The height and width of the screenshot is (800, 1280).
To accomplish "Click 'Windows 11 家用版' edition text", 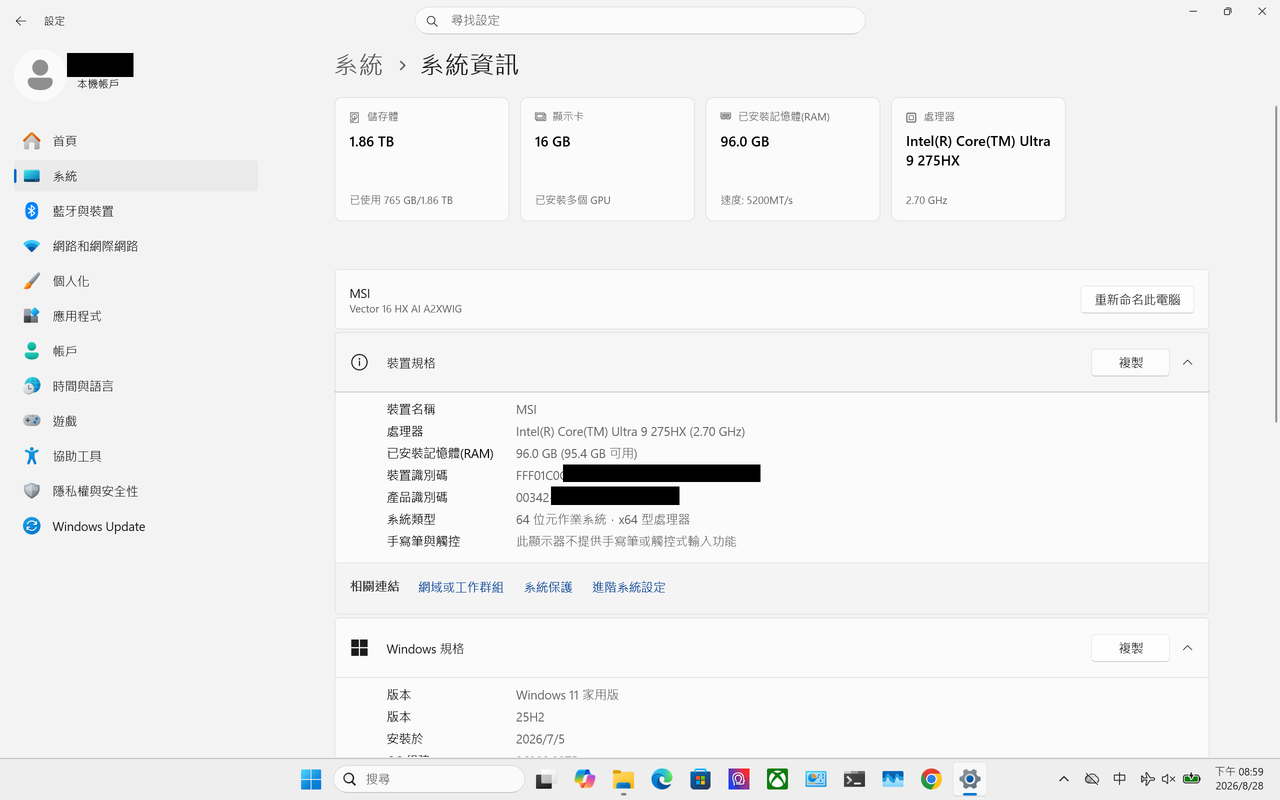I will pyautogui.click(x=567, y=695).
